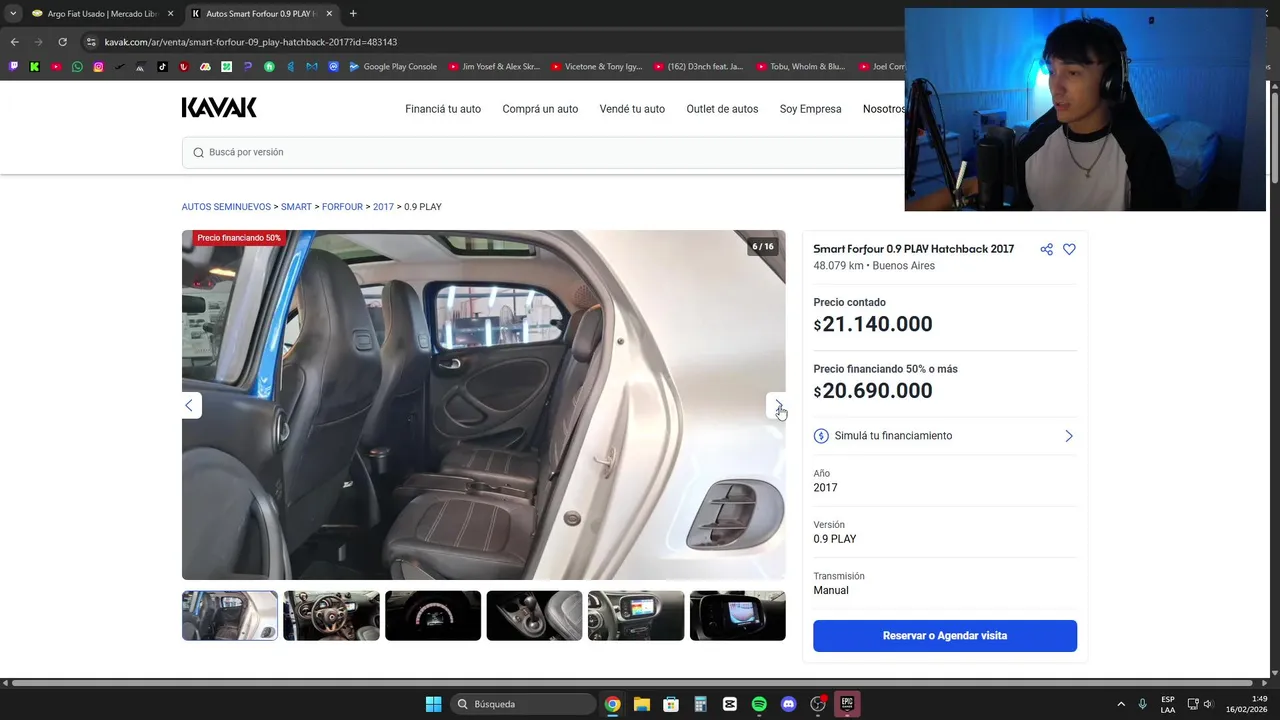Screen dimensions: 1280x720
Task: Open Outlet de autos menu
Action: 722,109
